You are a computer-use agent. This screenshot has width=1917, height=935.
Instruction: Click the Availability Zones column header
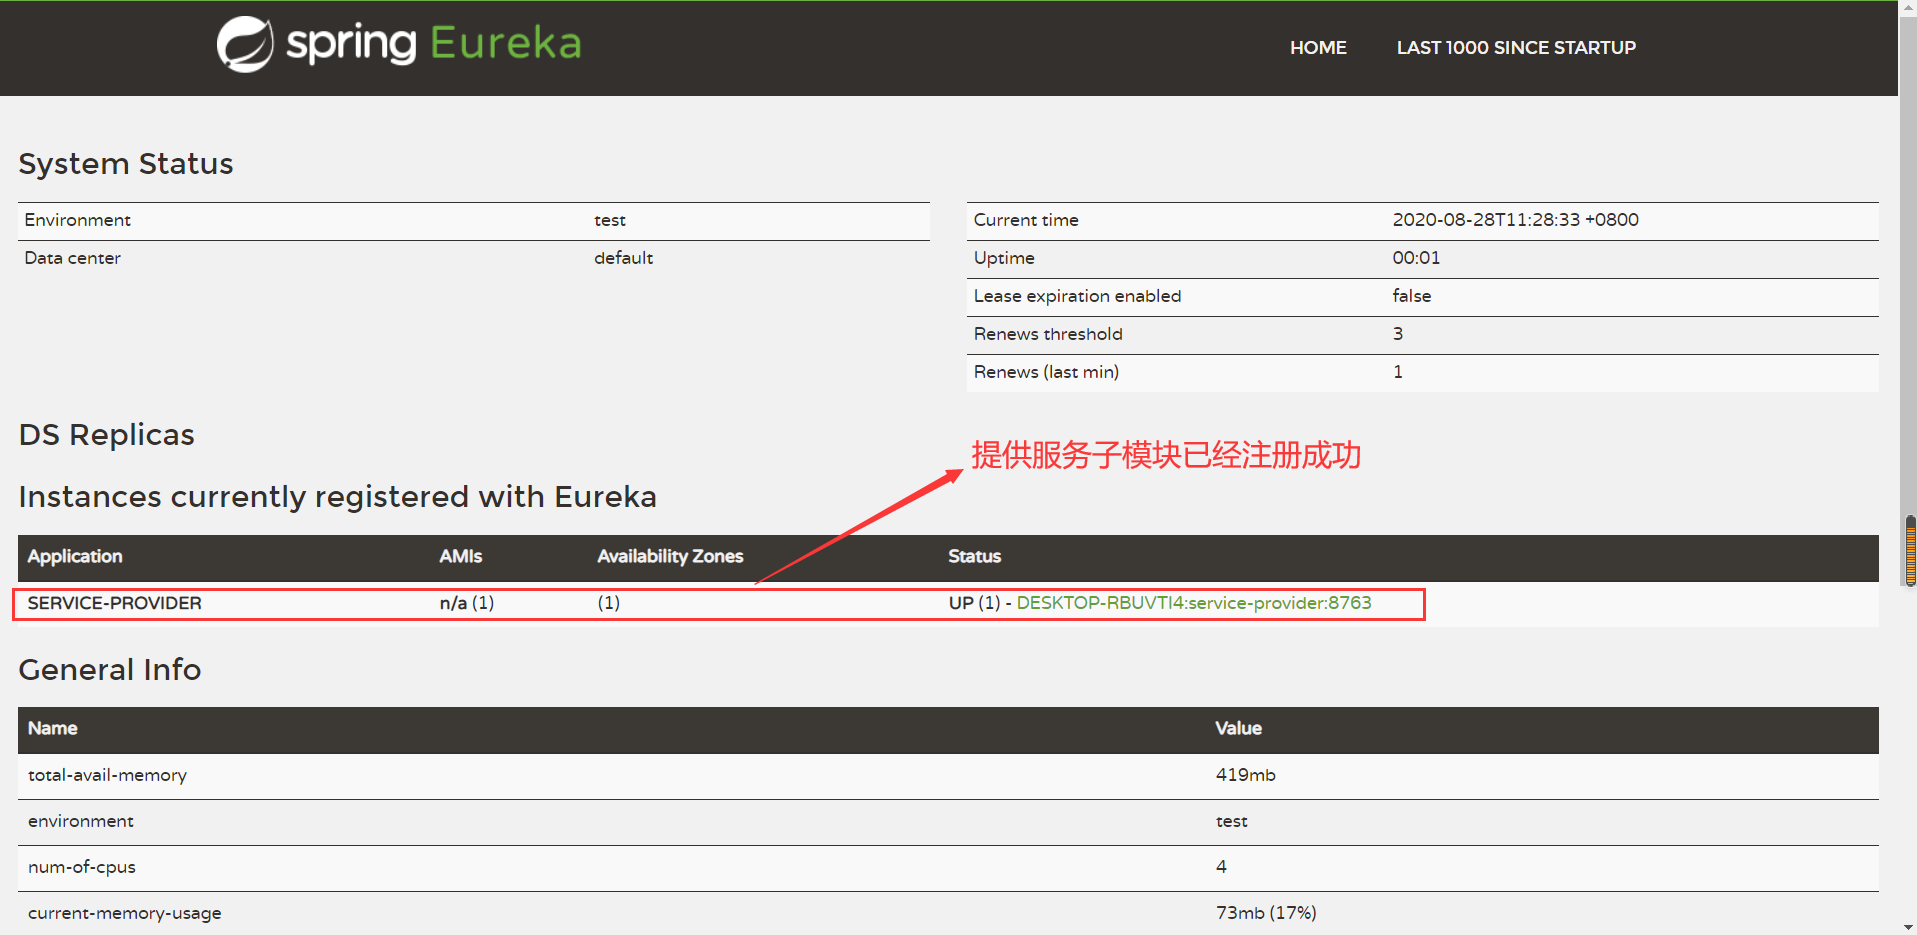[x=669, y=557]
